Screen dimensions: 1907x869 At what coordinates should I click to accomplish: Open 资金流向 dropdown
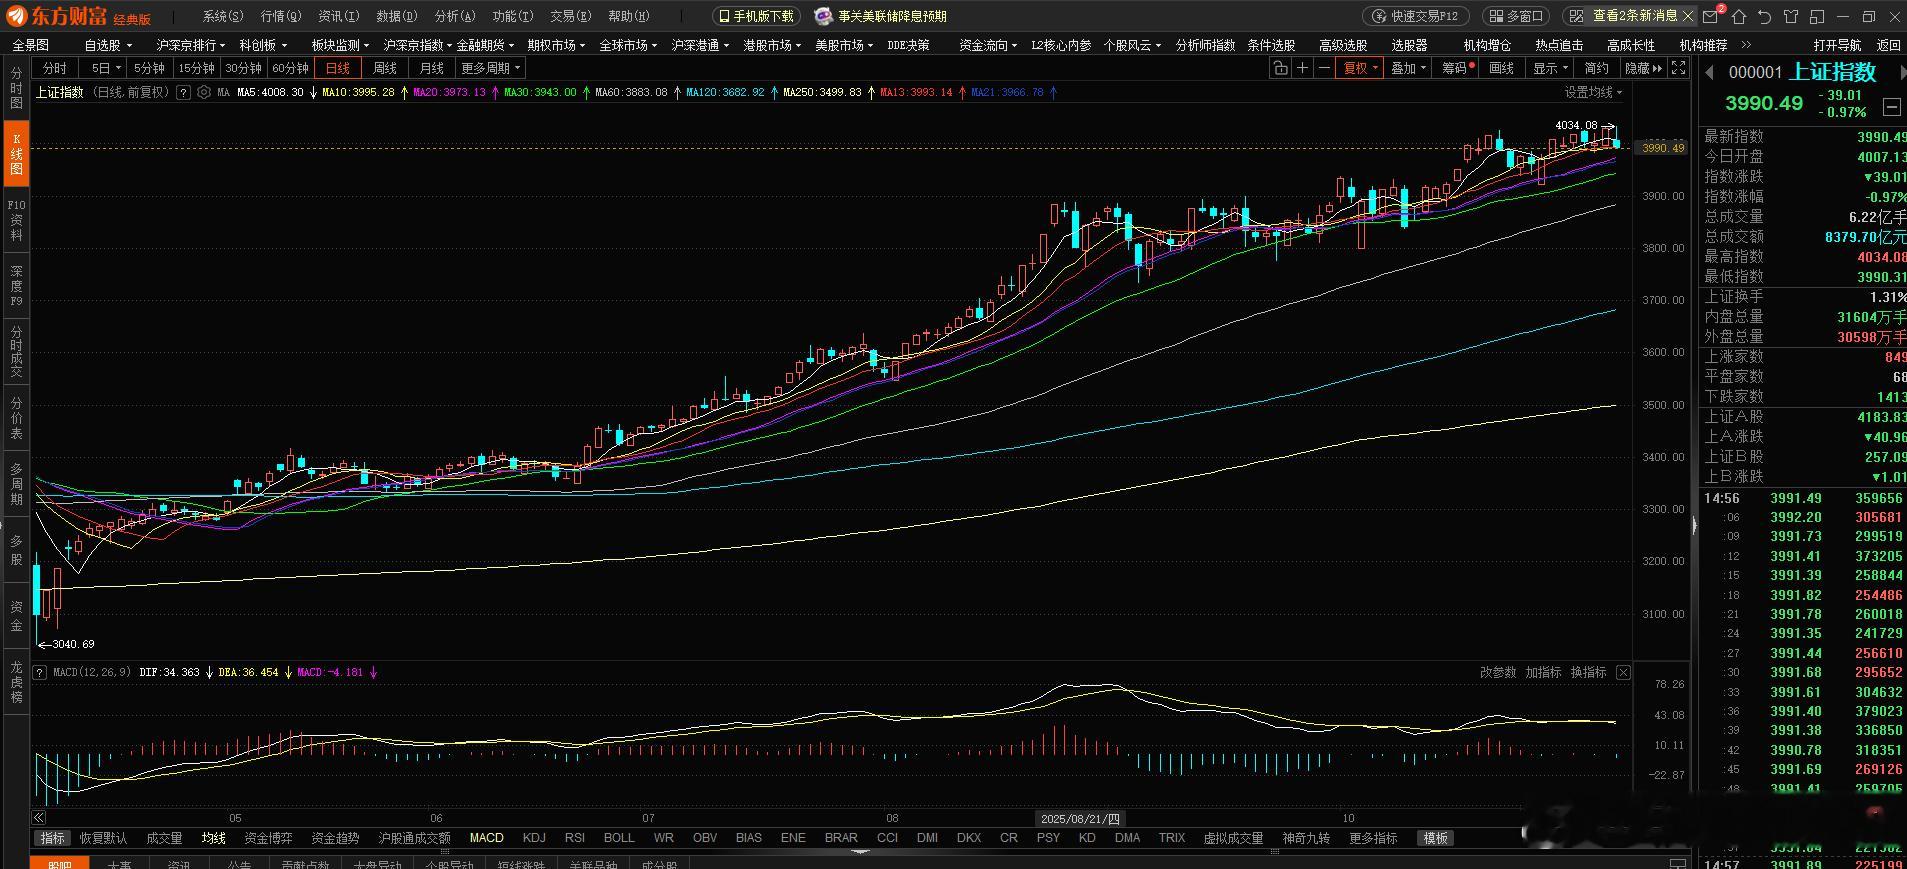(987, 45)
